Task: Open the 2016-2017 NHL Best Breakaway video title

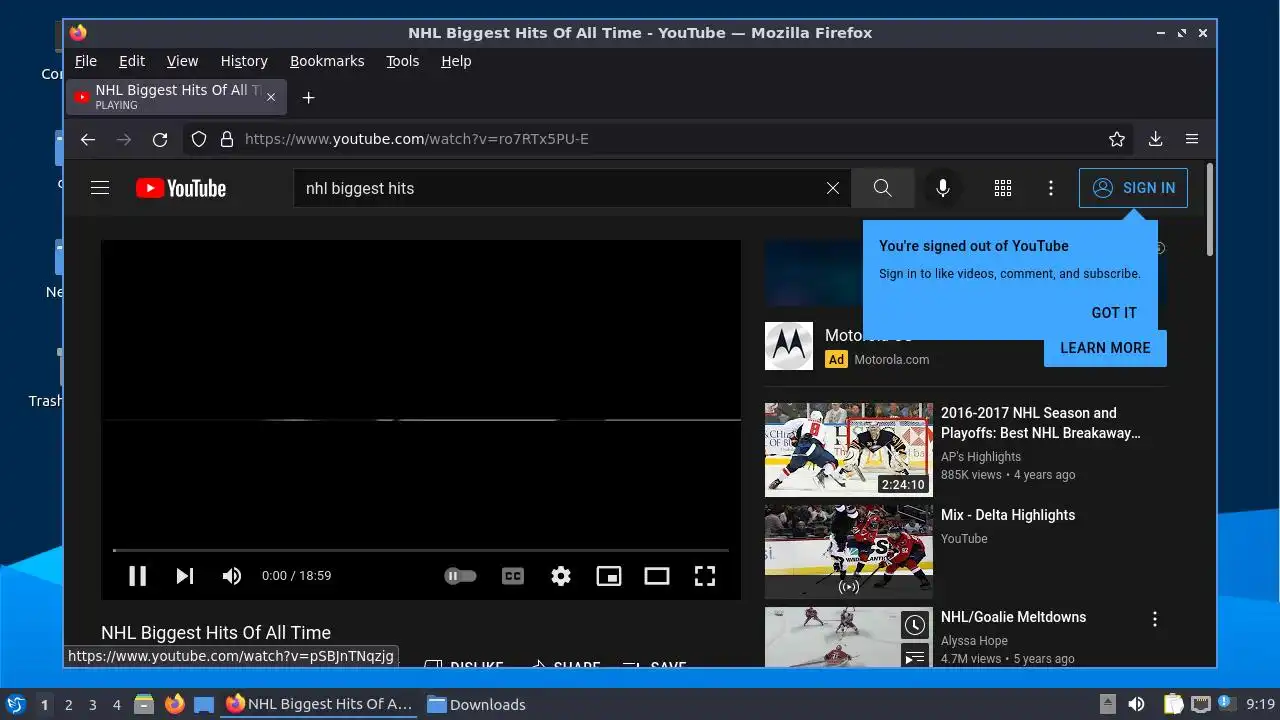Action: click(x=1040, y=423)
